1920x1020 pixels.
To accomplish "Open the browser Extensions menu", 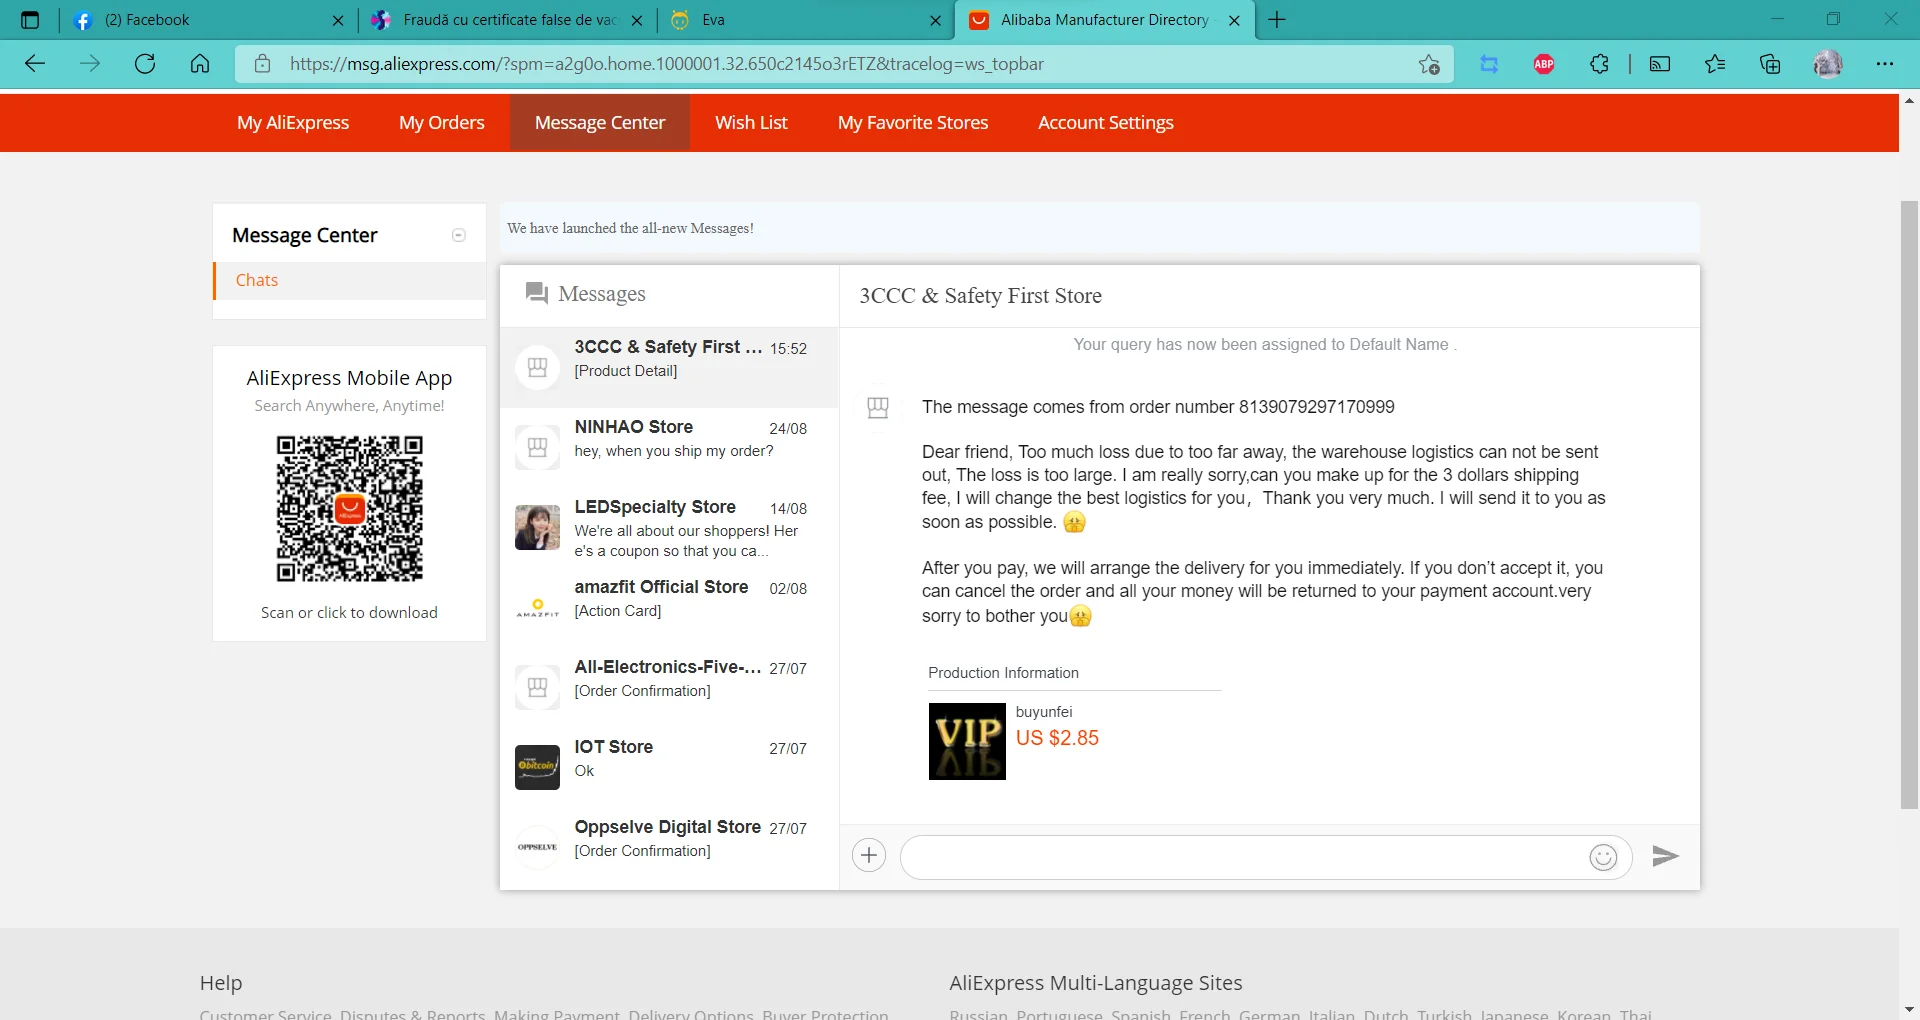I will coord(1599,64).
